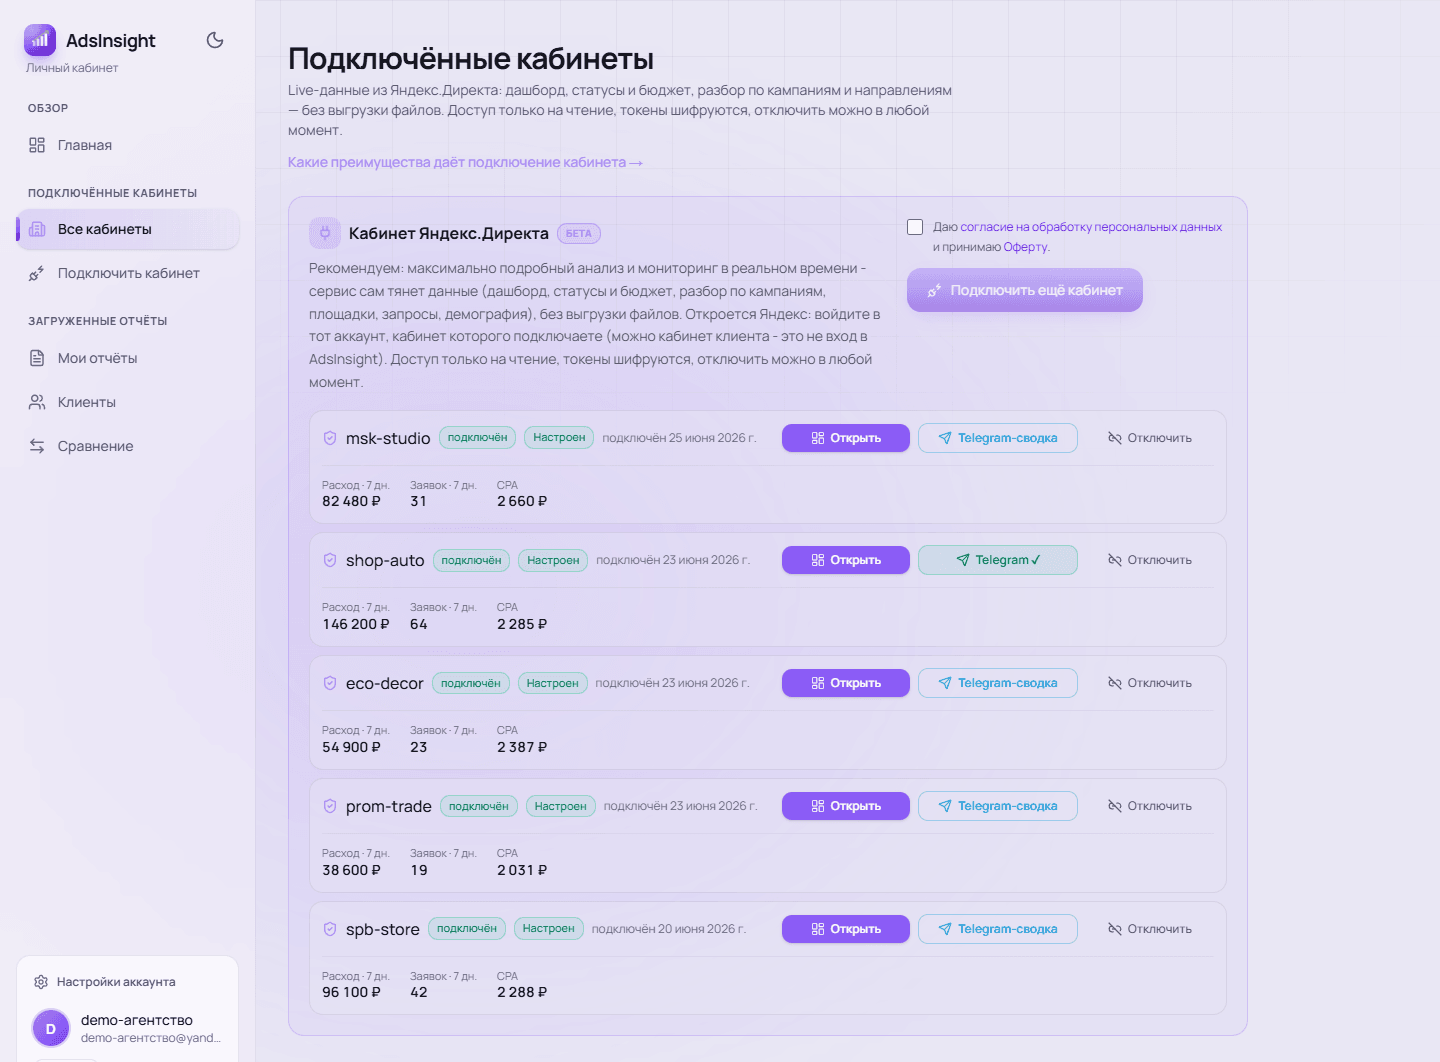1440x1062 pixels.
Task: Open the spb-store cabinet
Action: pos(846,929)
